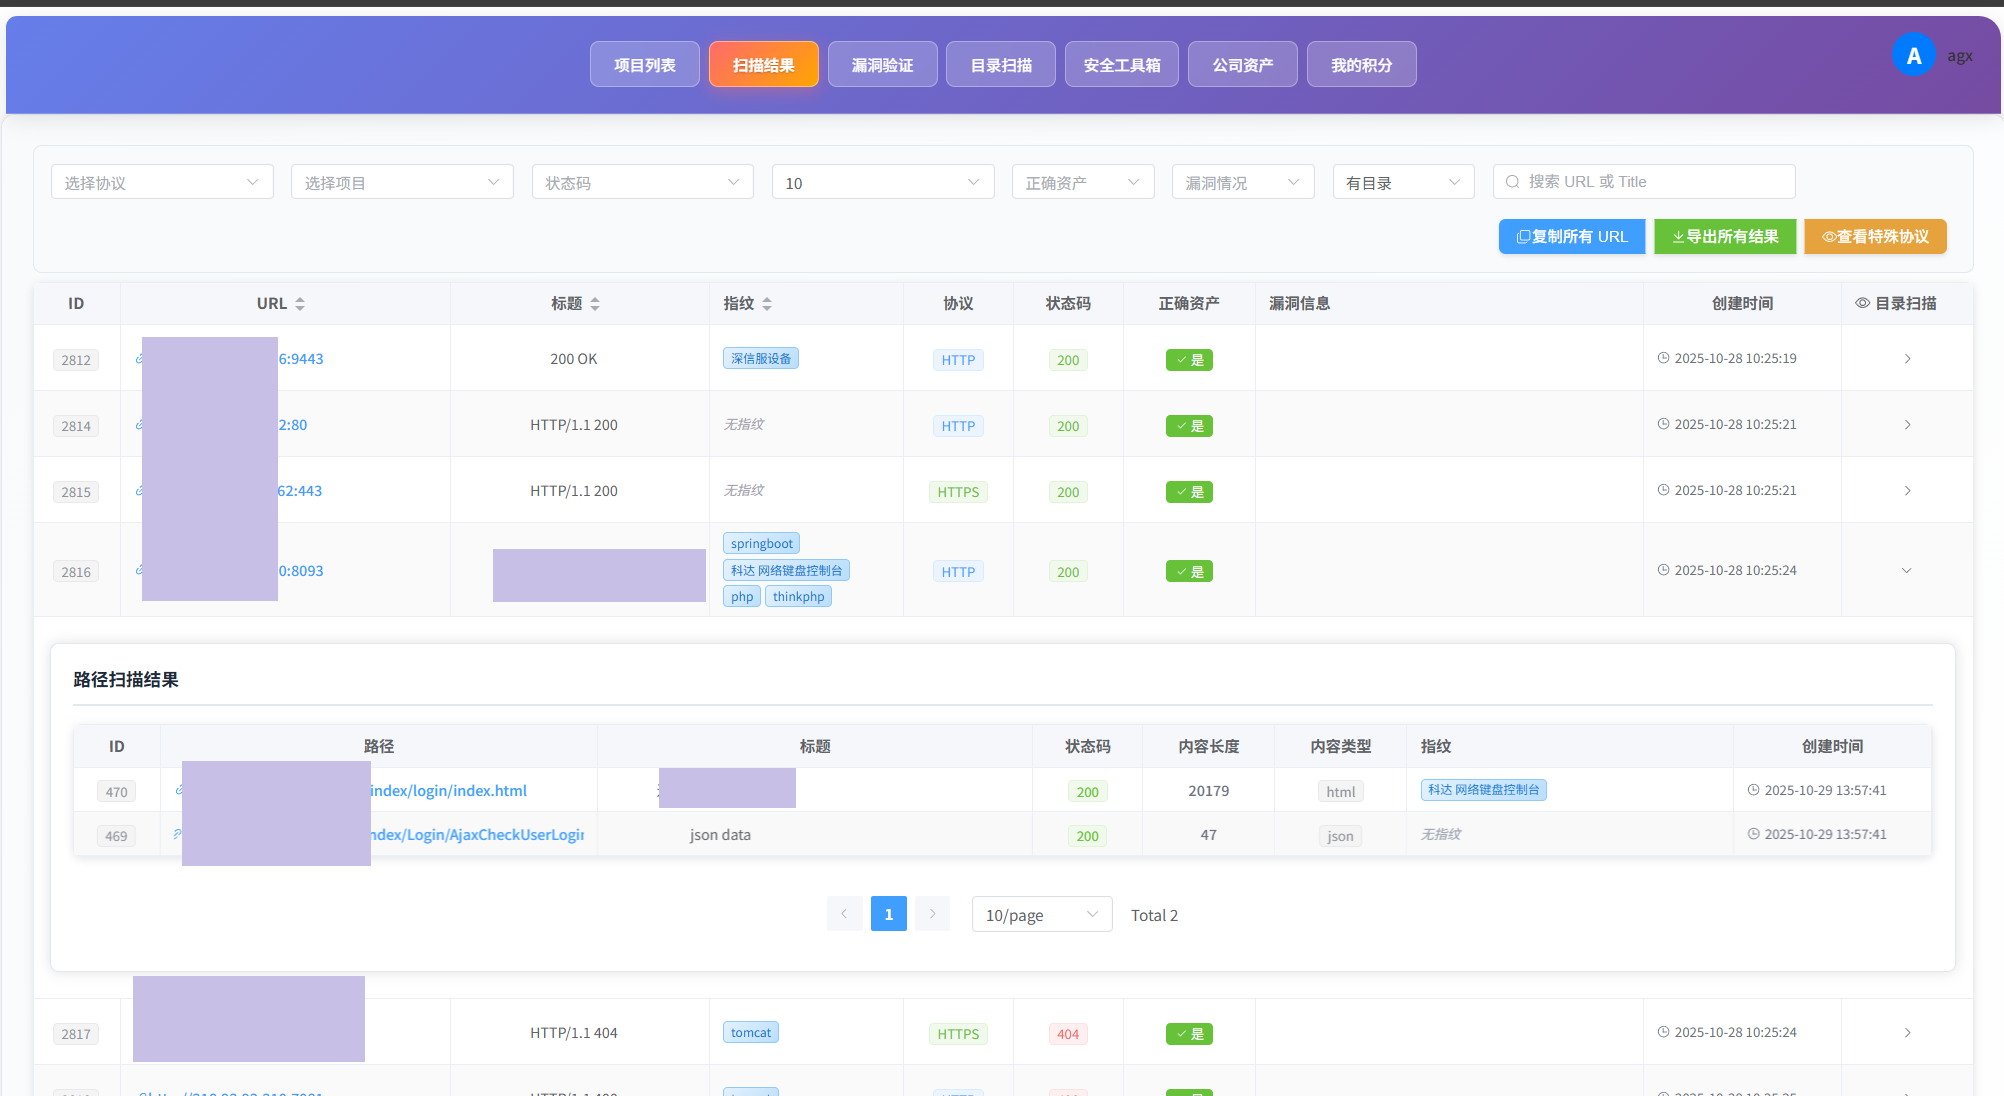Screen dimensions: 2004x1096
Task: Expand directory scan for row 2817
Action: 1907,1033
